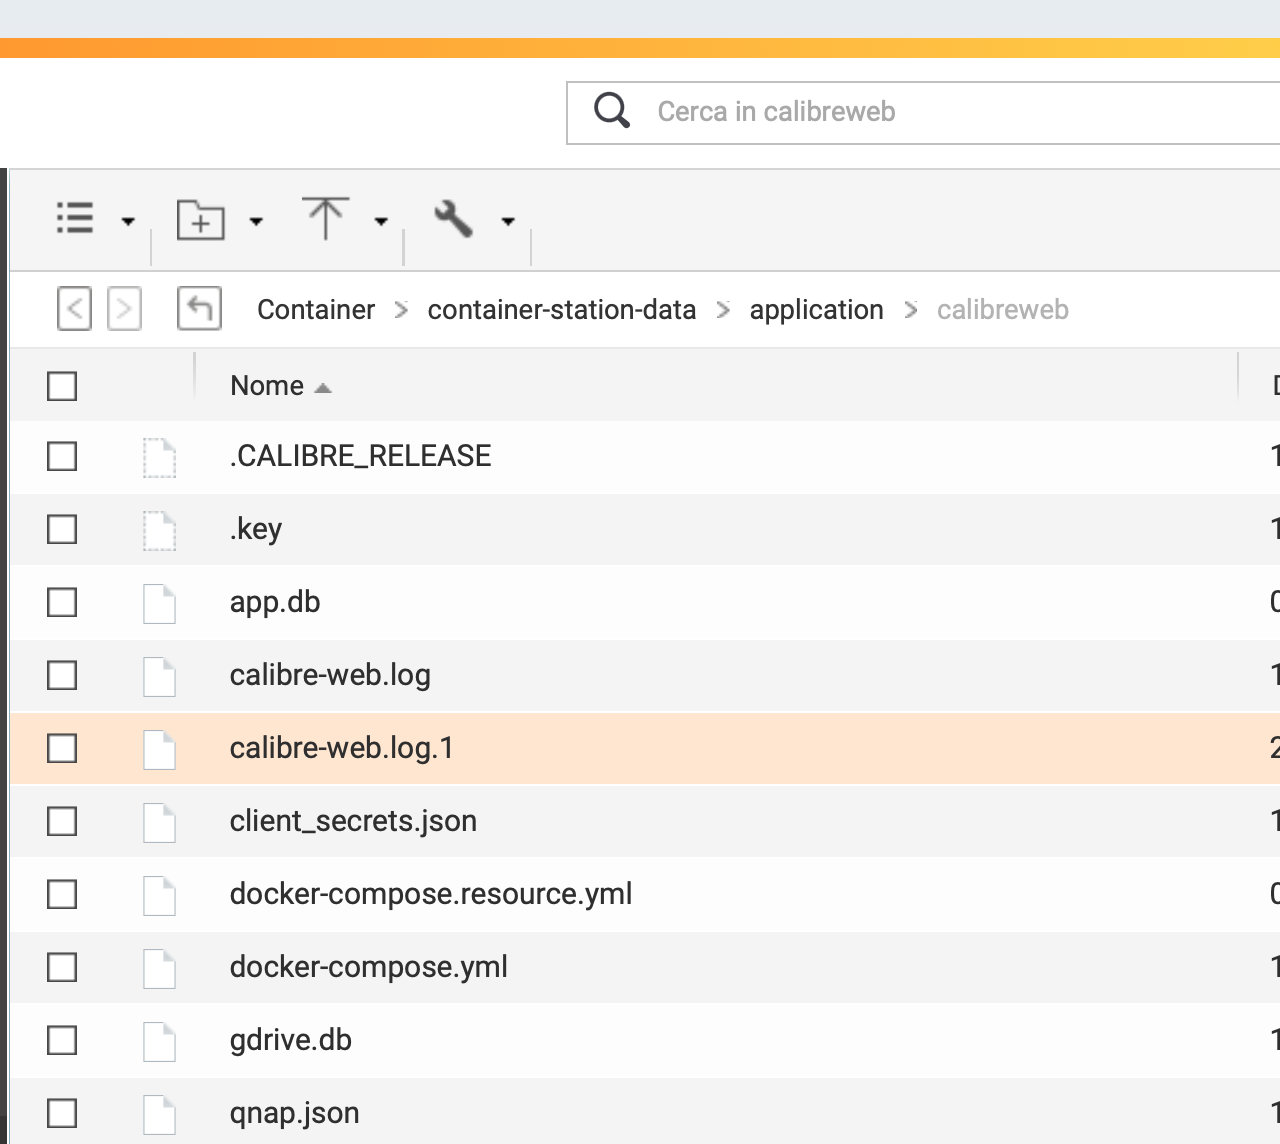Tick the checkbox for app.db
The height and width of the screenshot is (1144, 1280).
coord(62,602)
